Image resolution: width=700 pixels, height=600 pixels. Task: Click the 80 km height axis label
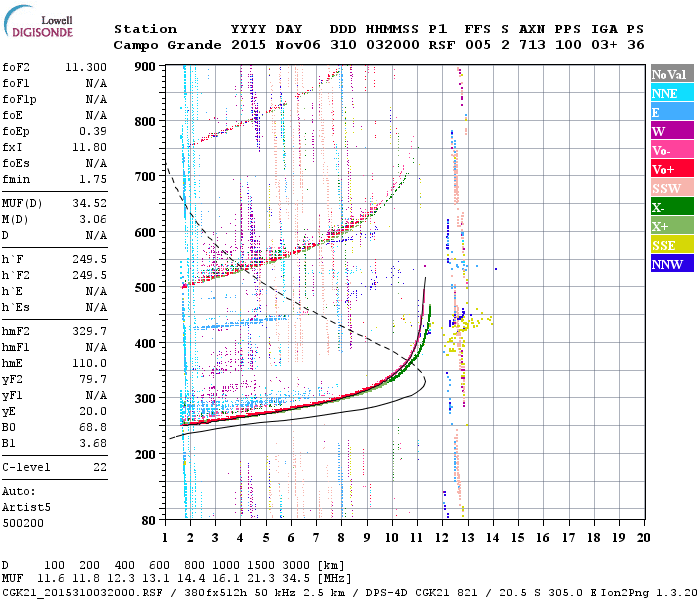coord(148,521)
